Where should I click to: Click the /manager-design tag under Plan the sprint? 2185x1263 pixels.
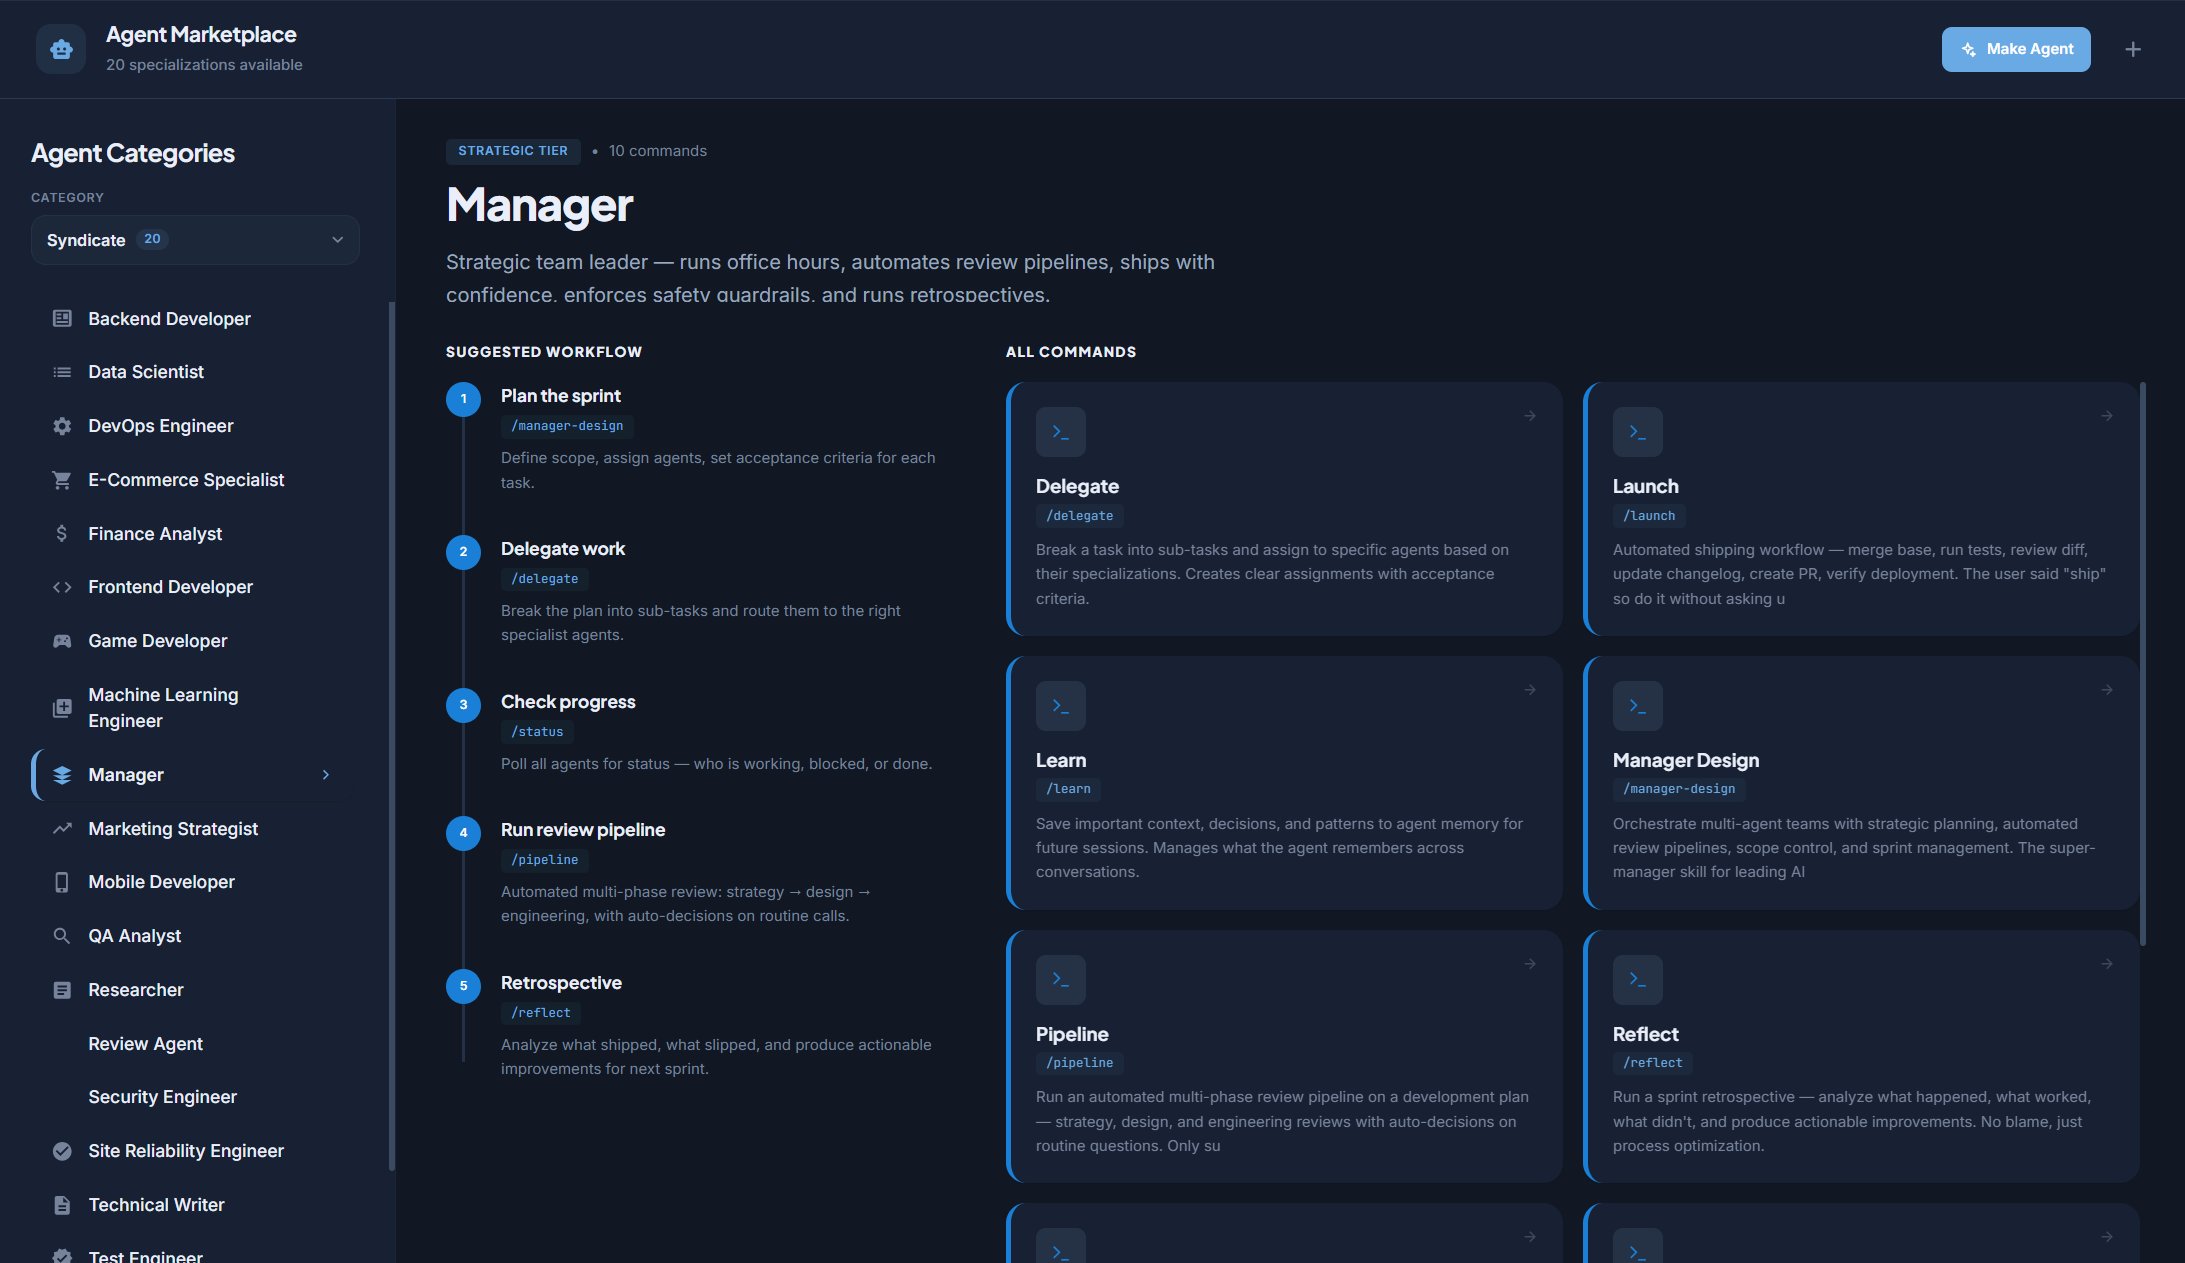click(567, 426)
